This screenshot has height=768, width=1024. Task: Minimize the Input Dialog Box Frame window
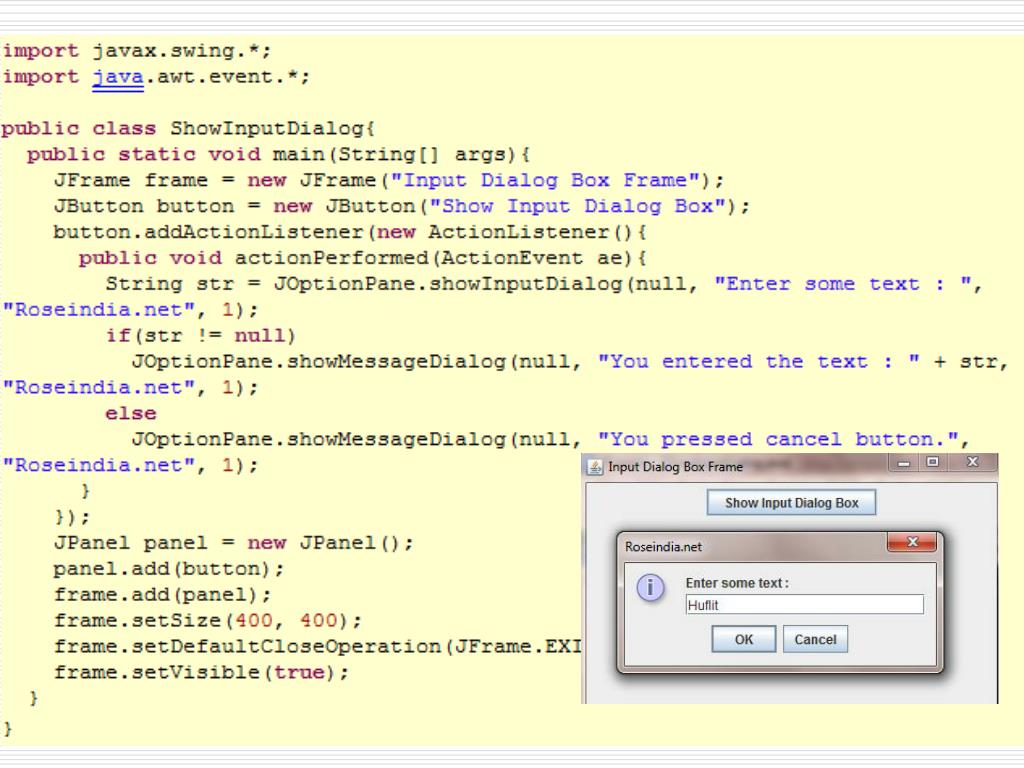904,463
